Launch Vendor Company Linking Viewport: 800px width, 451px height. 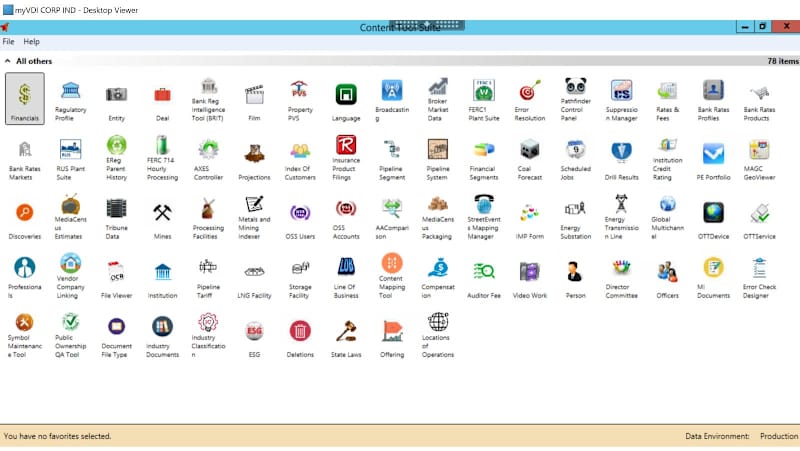(x=70, y=277)
